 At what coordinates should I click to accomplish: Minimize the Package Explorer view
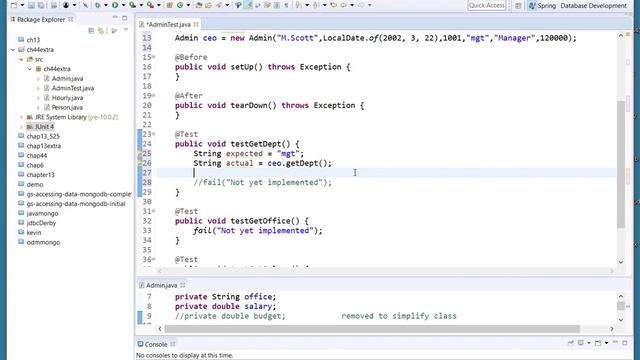point(115,18)
